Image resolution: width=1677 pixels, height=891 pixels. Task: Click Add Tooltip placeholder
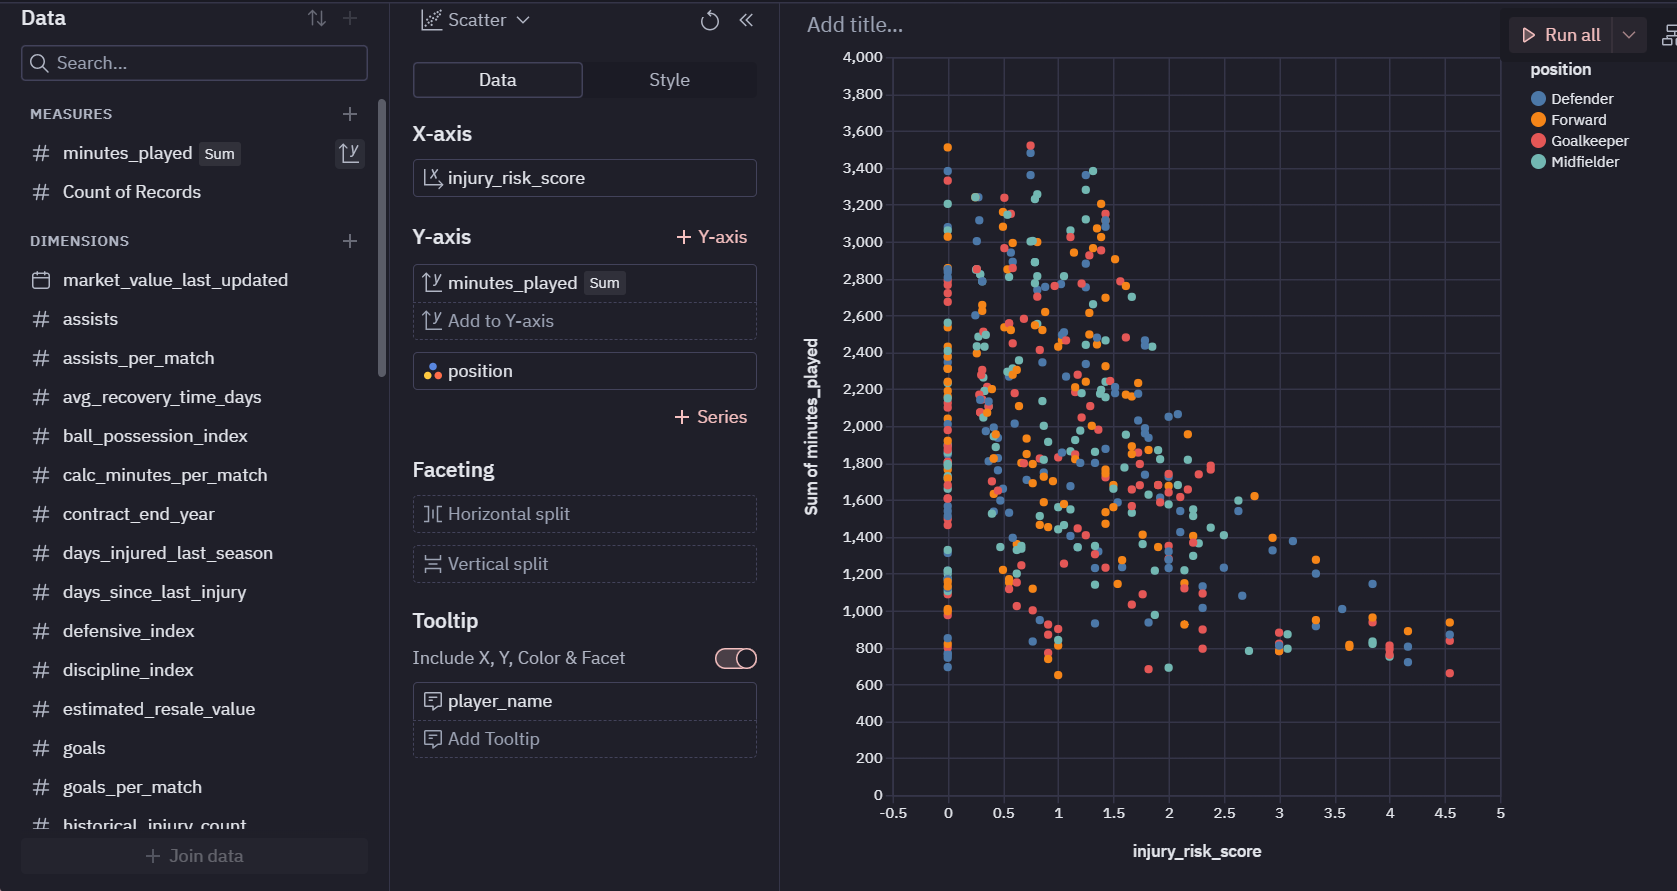584,739
